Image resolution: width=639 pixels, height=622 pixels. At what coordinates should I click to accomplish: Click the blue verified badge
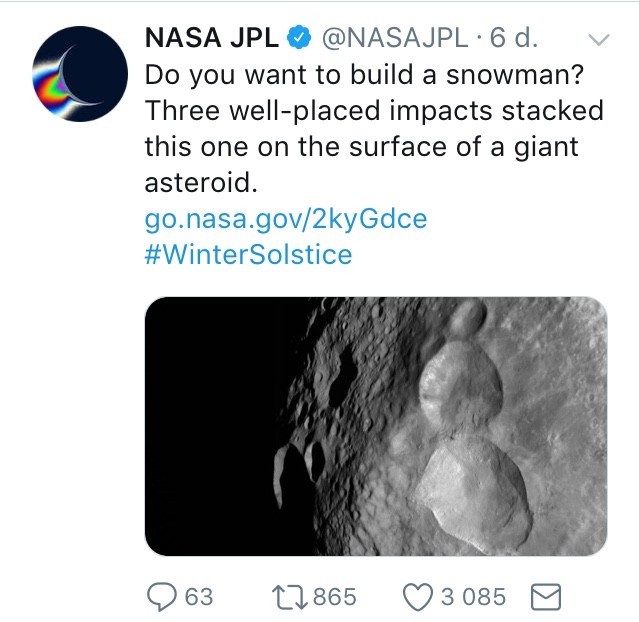click(x=299, y=37)
